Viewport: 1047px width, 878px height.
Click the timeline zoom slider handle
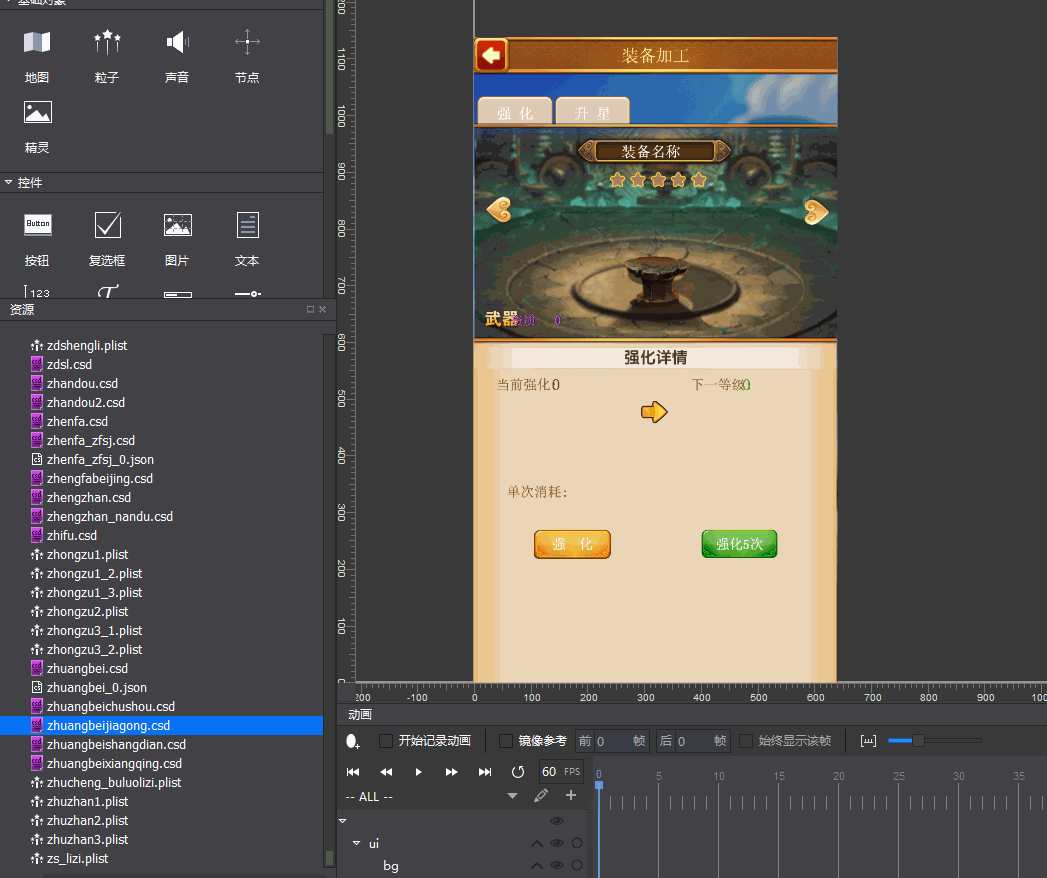click(x=918, y=741)
